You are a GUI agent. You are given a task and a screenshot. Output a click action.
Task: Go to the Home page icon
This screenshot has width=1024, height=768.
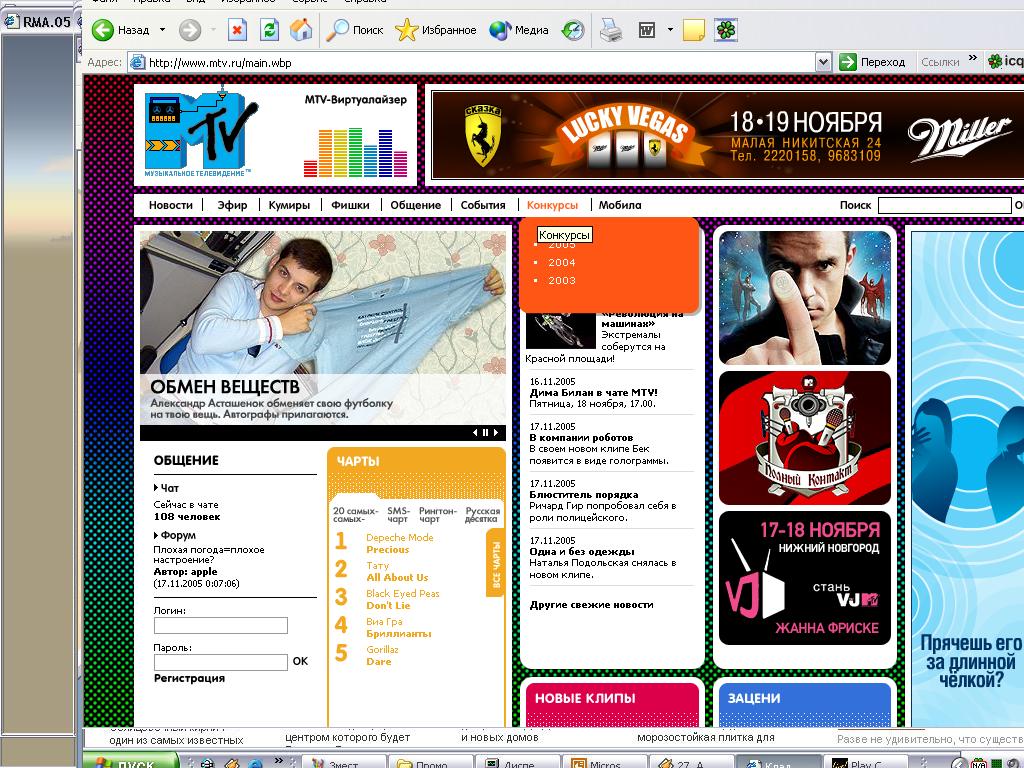(301, 30)
